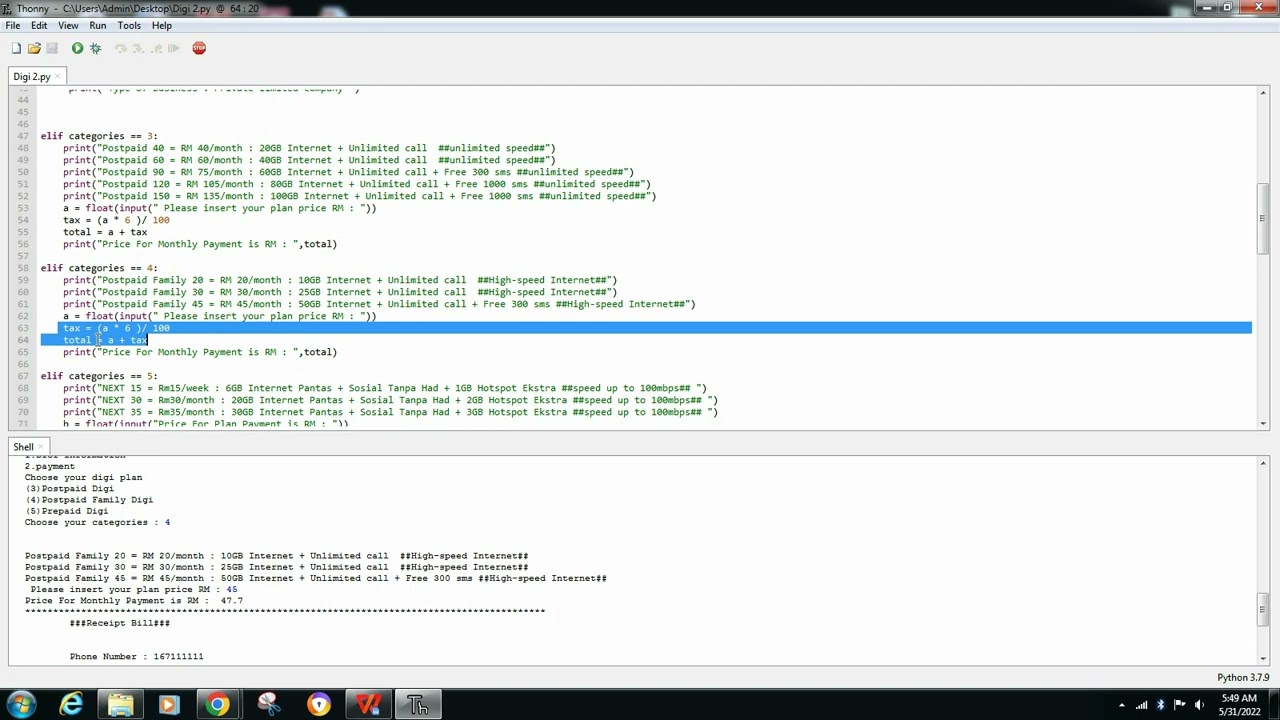Image resolution: width=1280 pixels, height=720 pixels.
Task: Click the Bluetooth tray icon
Action: tap(1160, 705)
